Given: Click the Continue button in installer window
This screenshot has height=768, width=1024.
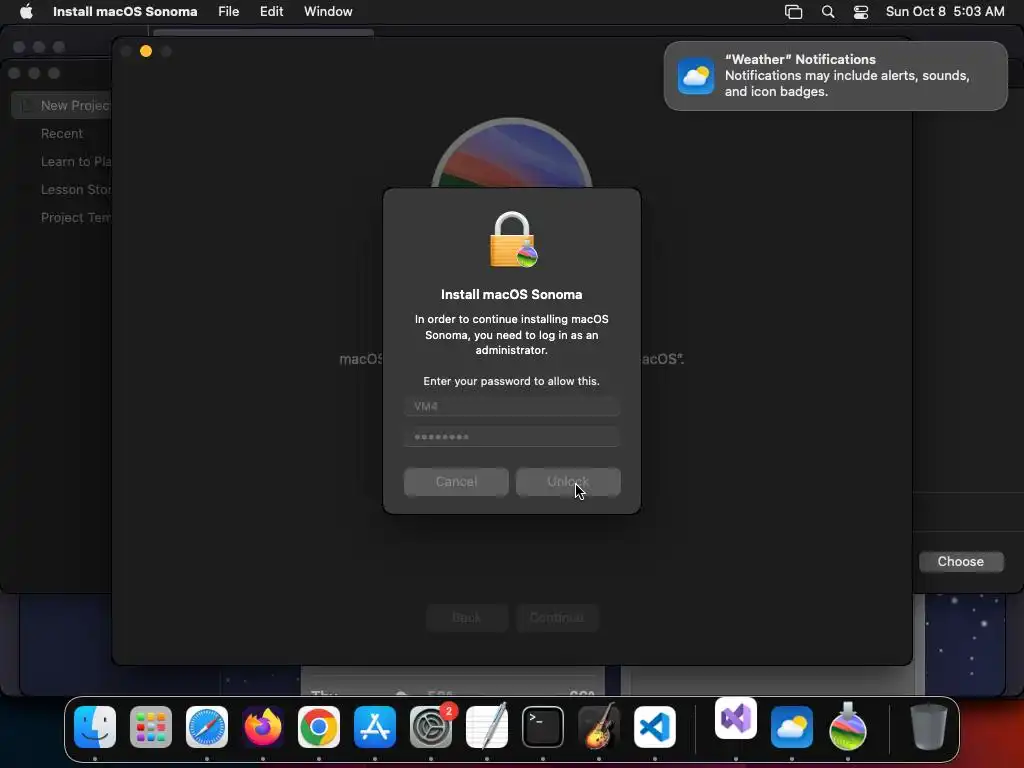Looking at the screenshot, I should (557, 618).
